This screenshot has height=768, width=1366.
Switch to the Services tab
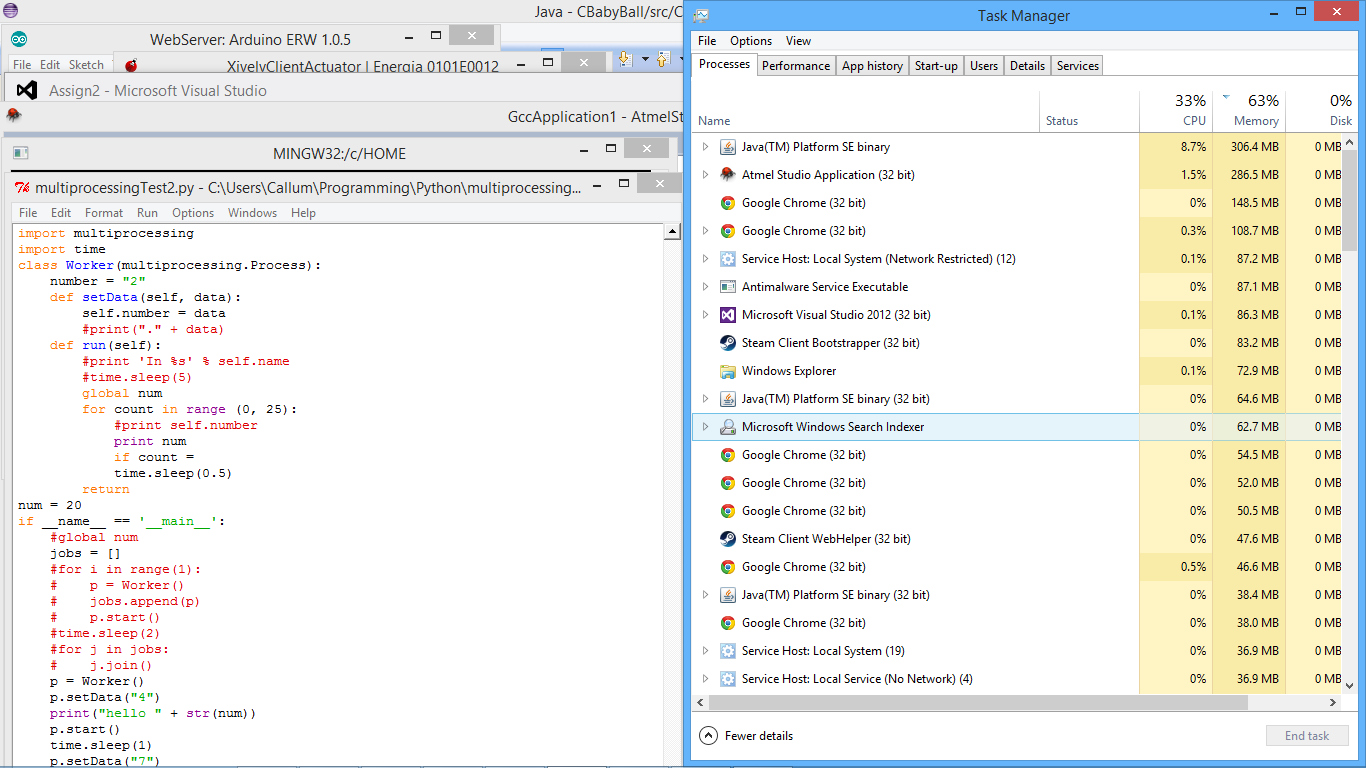(x=1078, y=66)
